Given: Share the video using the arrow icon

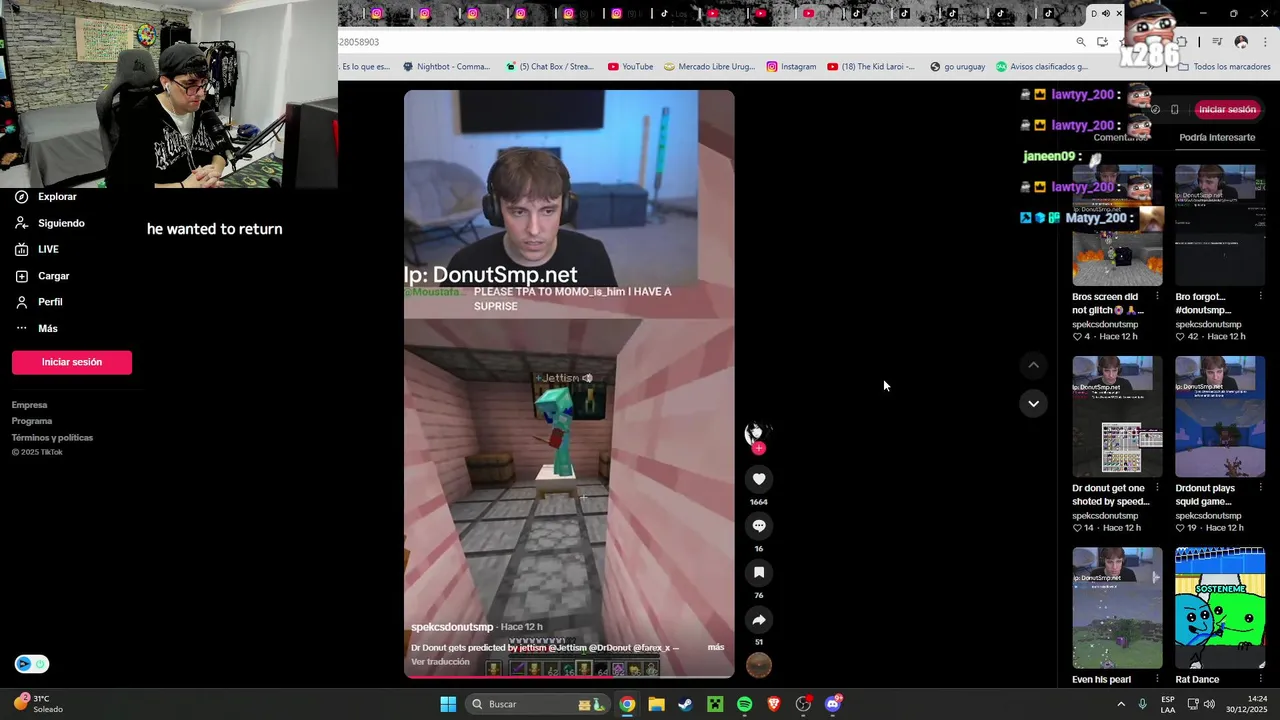Looking at the screenshot, I should click(759, 620).
